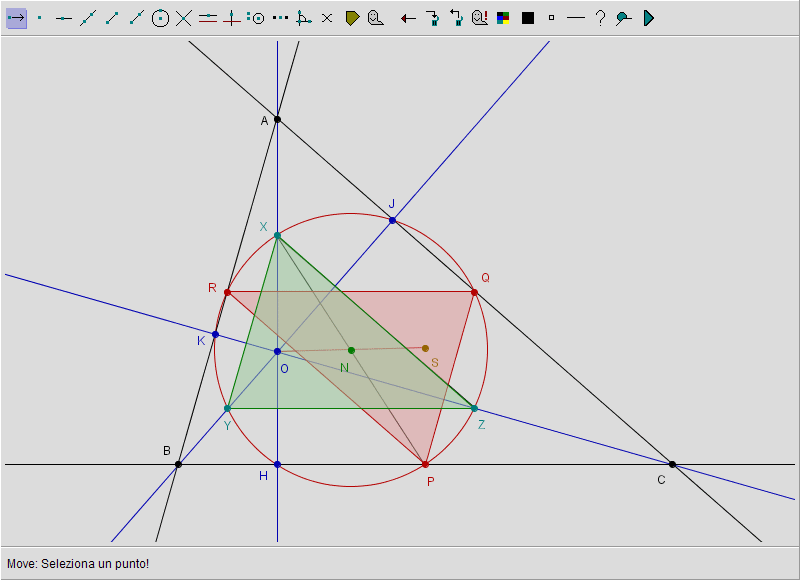
Task: Click the ghost icon with exclamation mark
Action: click(480, 18)
